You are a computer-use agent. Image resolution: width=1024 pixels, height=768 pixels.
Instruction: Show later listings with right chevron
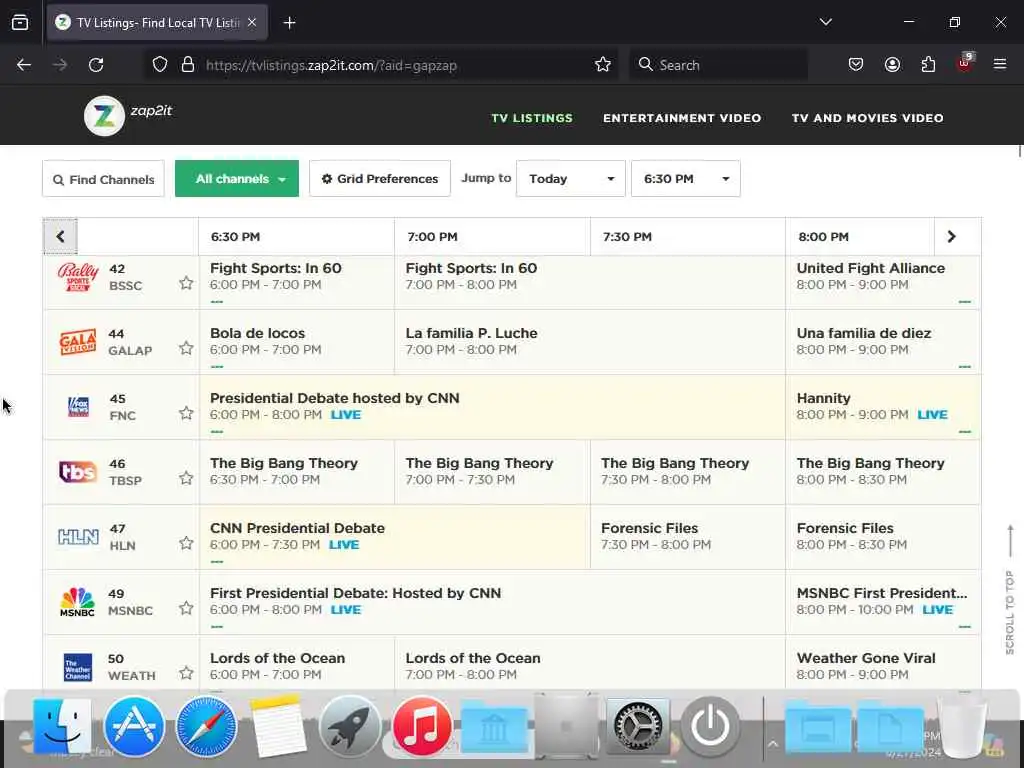pyautogui.click(x=952, y=236)
